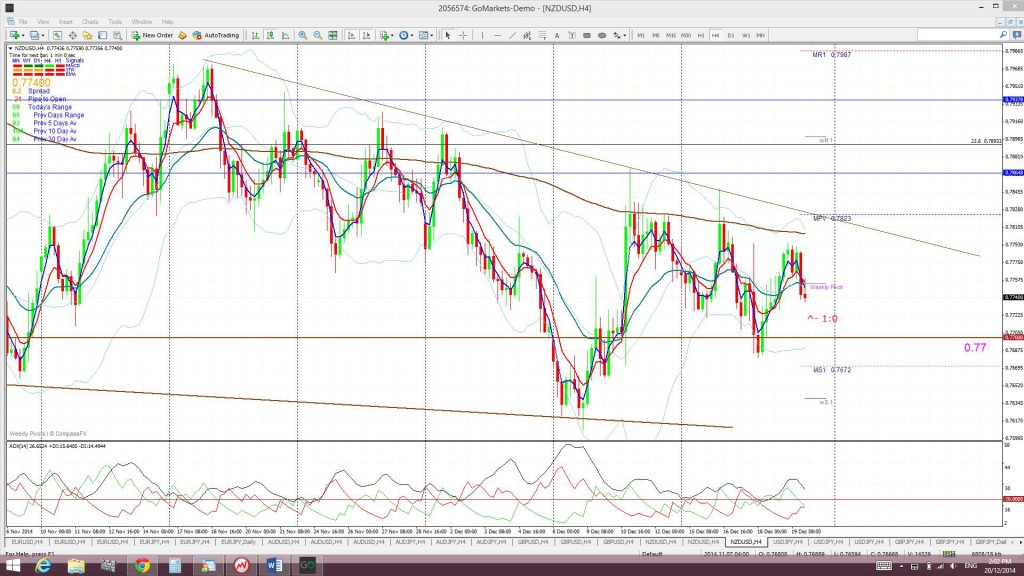Show the Data Window panel
The height and width of the screenshot is (576, 1024).
[x=72, y=35]
